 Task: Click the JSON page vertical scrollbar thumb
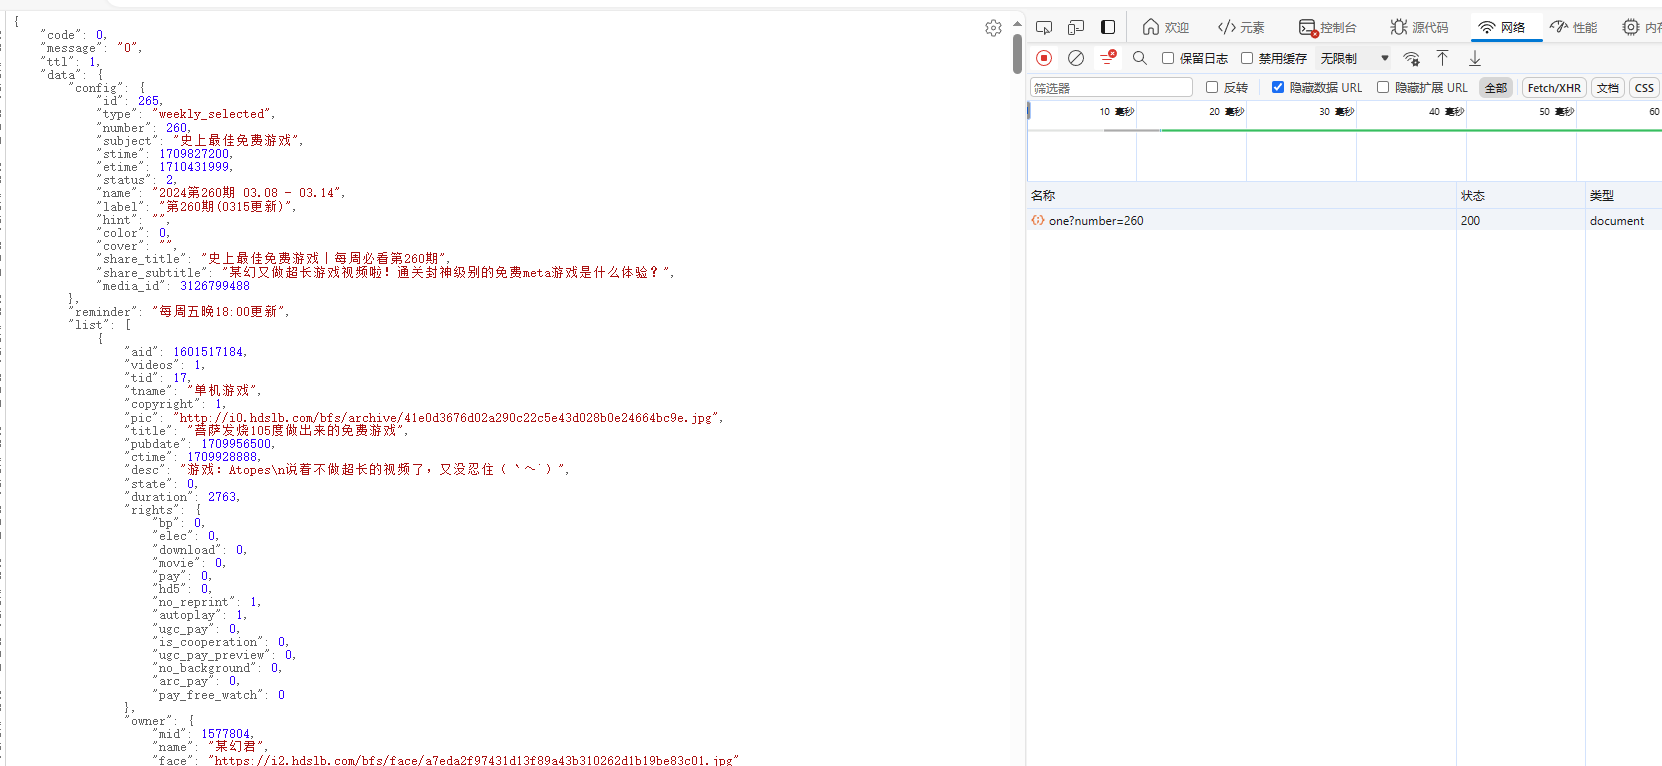[1017, 55]
